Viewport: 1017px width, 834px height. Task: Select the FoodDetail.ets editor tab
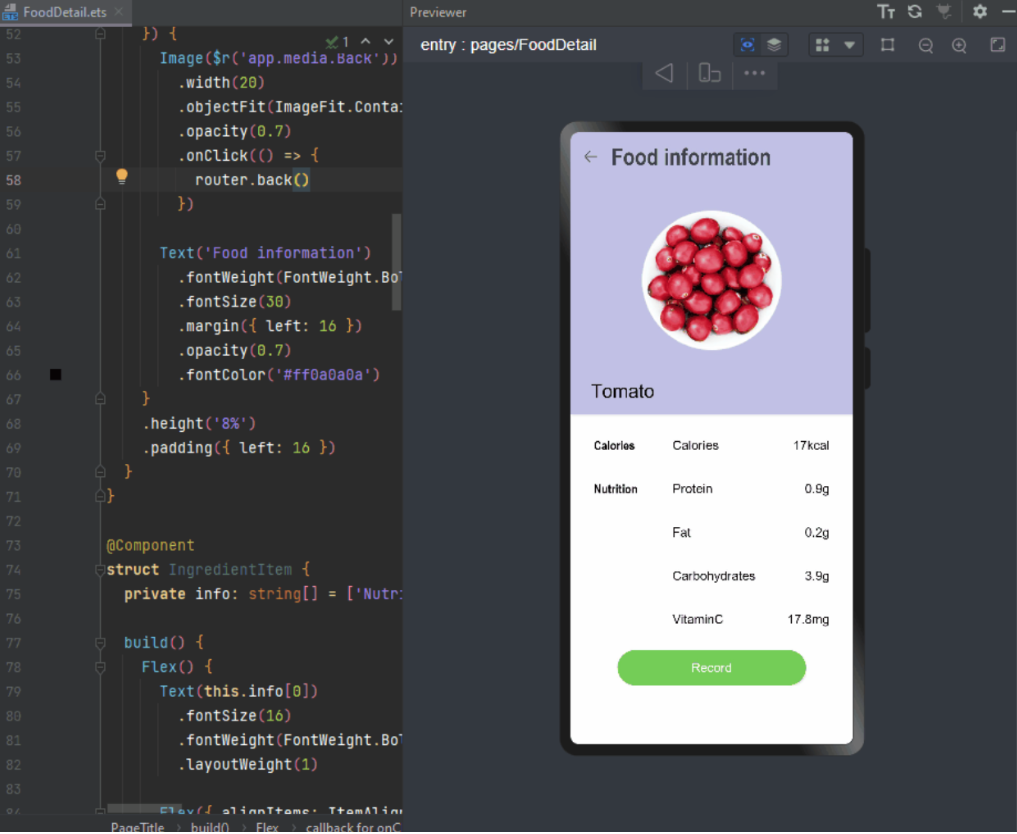point(60,12)
